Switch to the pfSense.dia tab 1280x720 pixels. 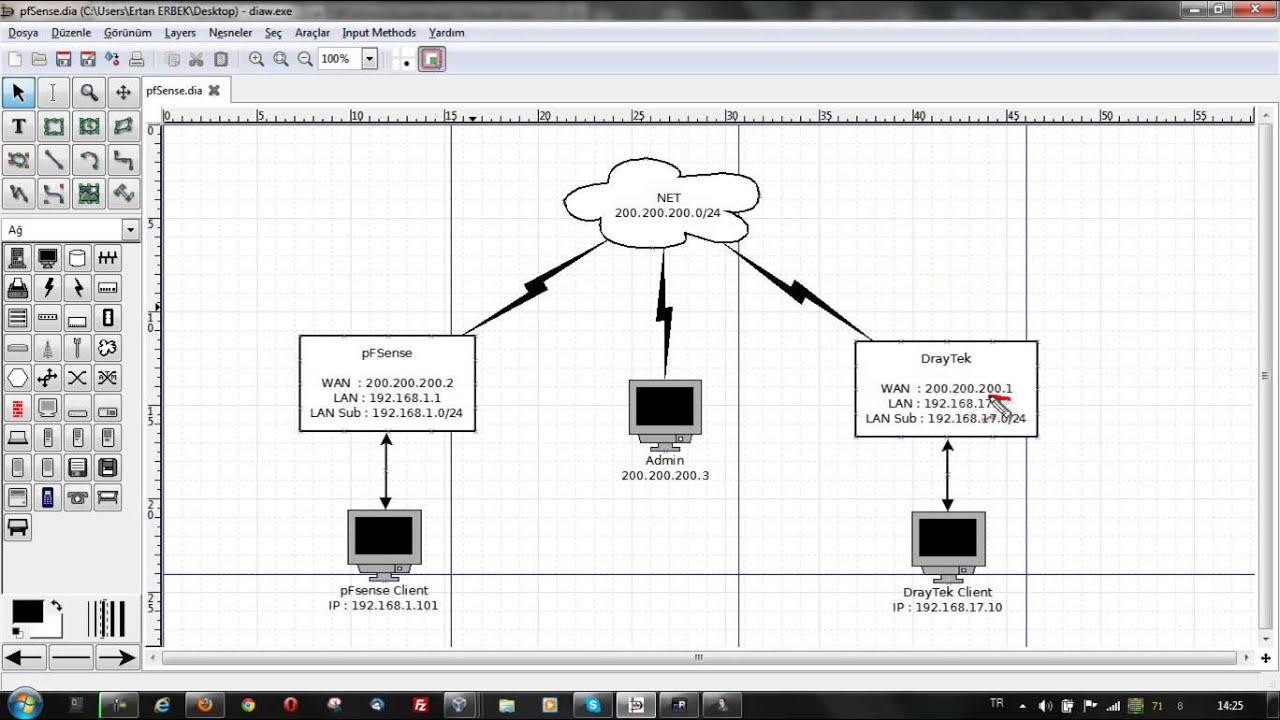click(174, 91)
